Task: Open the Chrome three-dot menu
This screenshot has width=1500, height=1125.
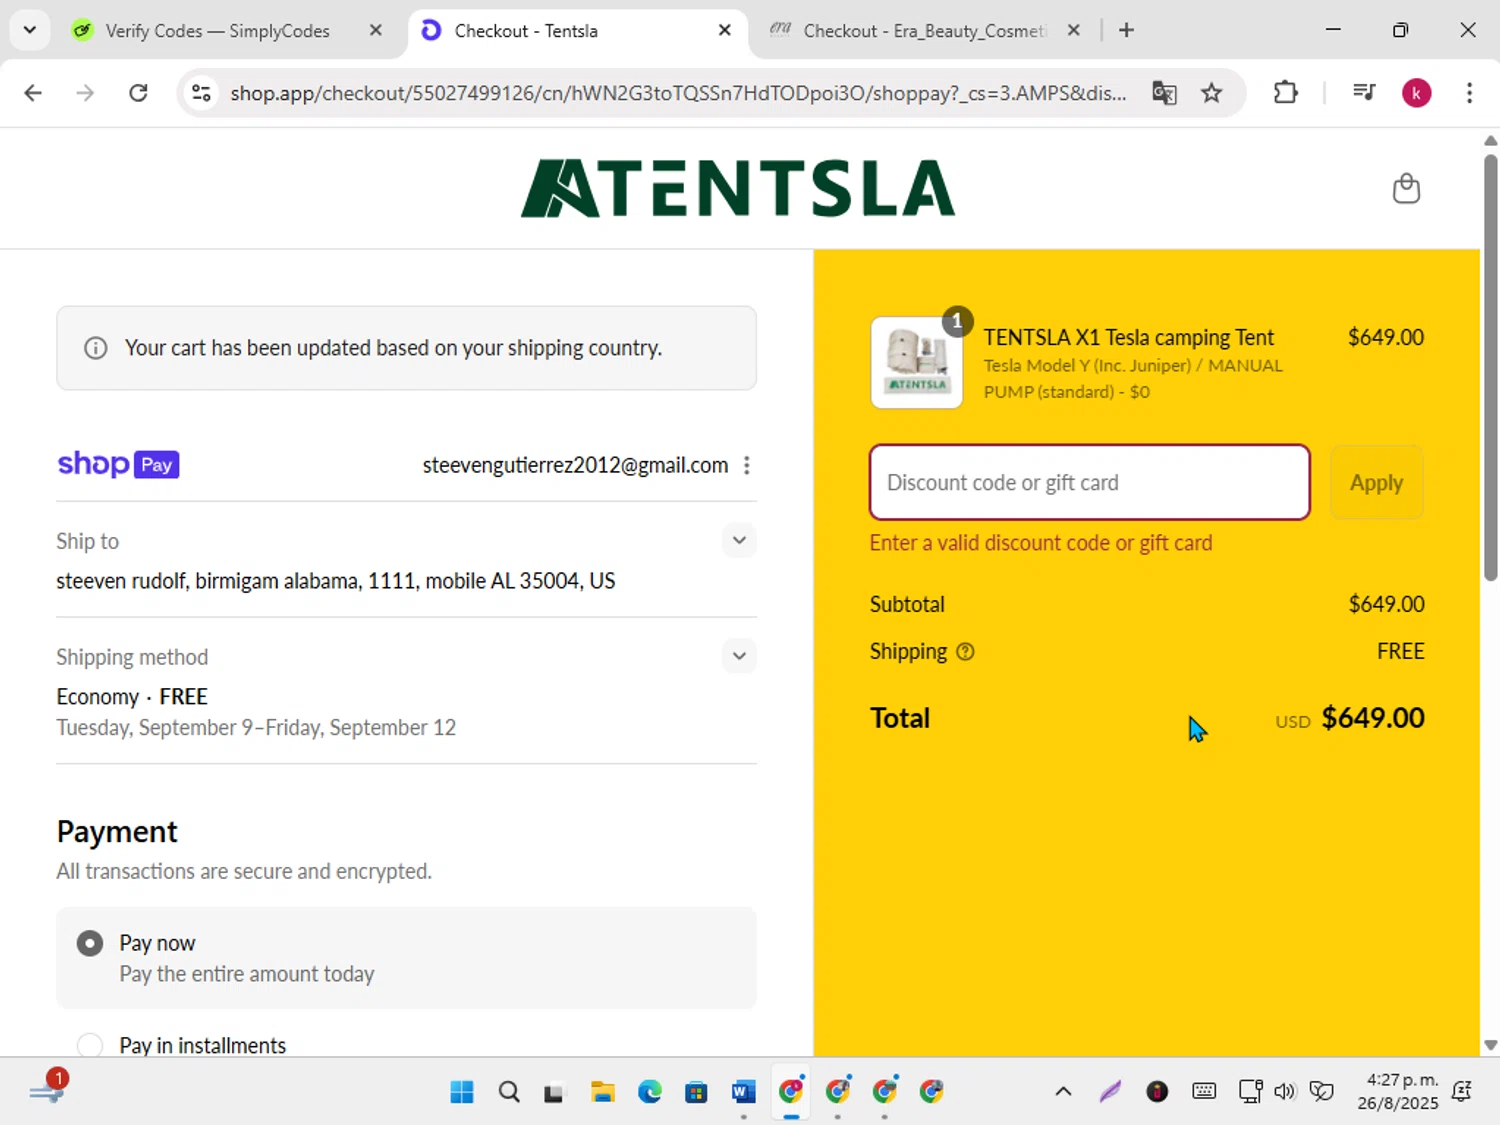Action: 1469,93
